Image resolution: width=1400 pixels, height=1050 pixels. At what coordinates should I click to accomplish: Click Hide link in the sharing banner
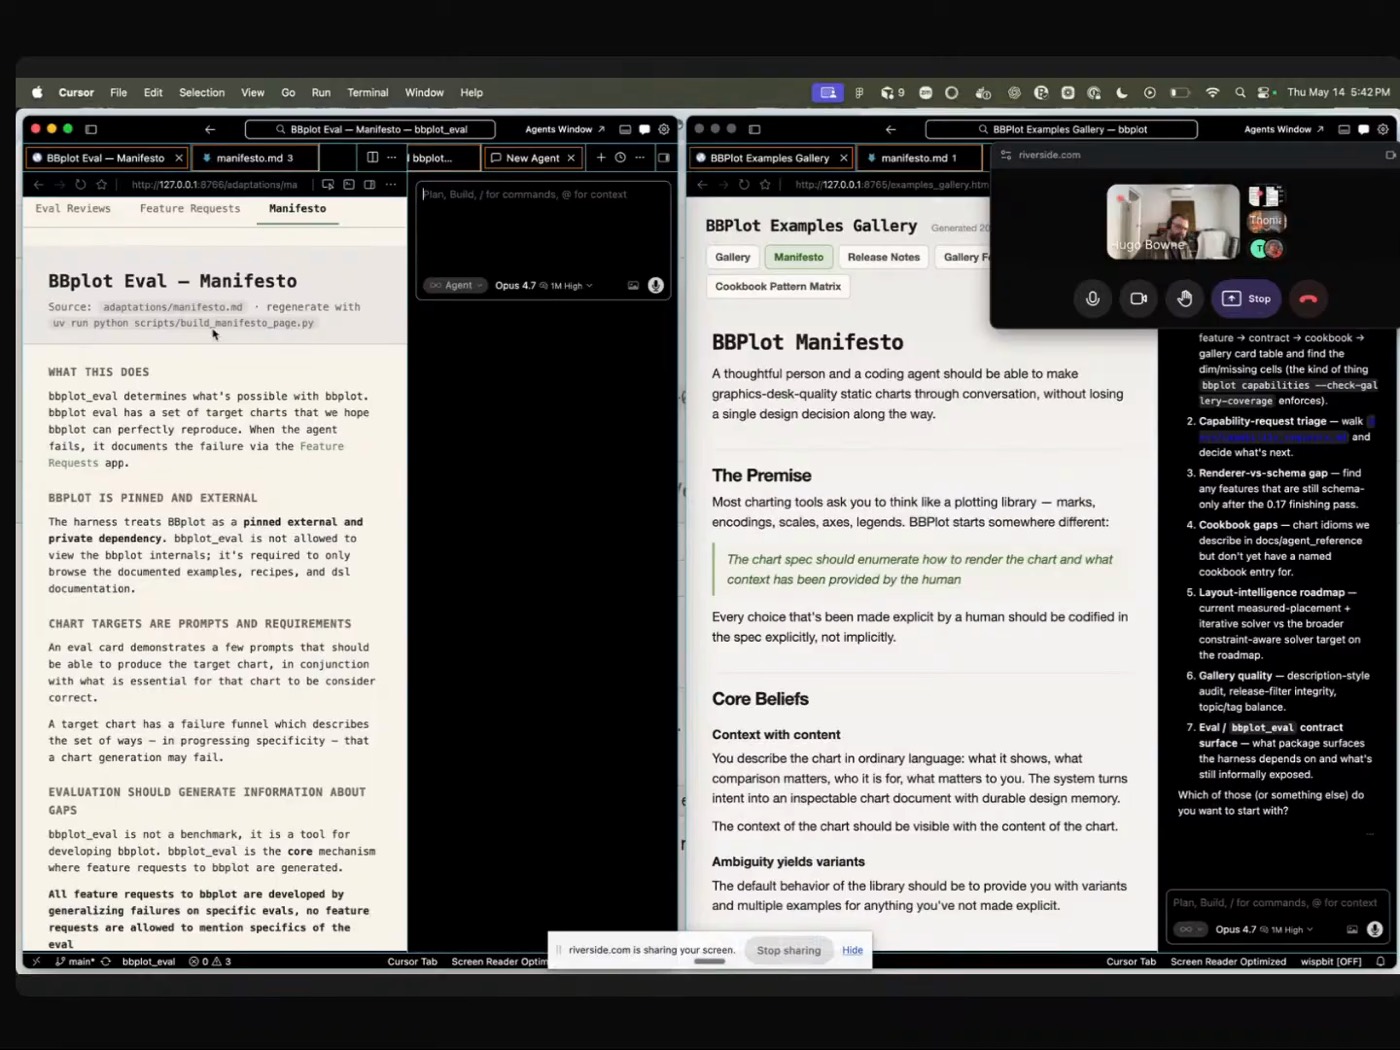(852, 950)
